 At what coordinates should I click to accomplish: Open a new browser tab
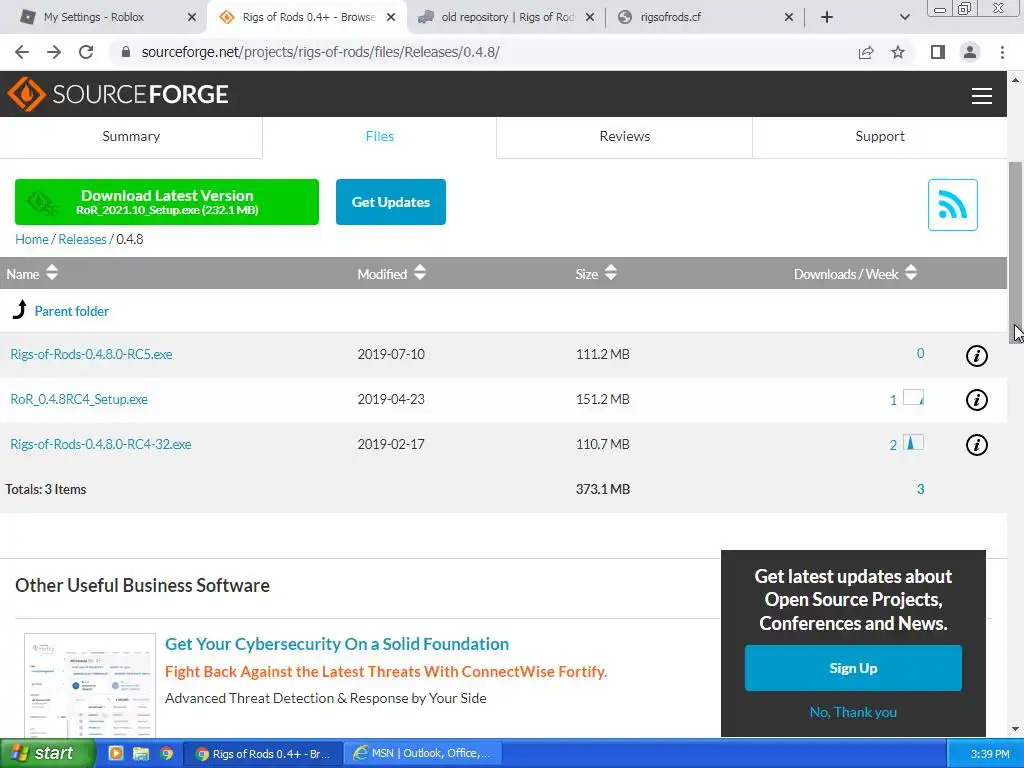pos(827,17)
